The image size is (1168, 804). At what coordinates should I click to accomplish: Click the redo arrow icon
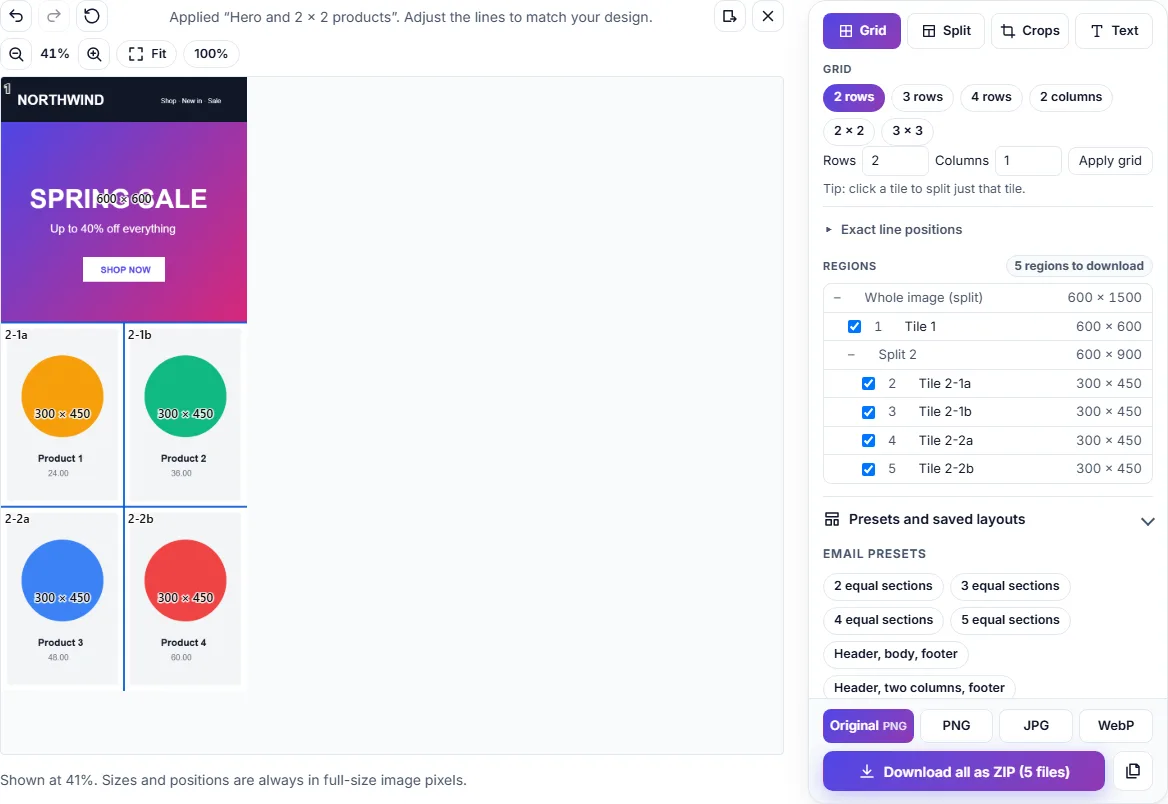(54, 16)
